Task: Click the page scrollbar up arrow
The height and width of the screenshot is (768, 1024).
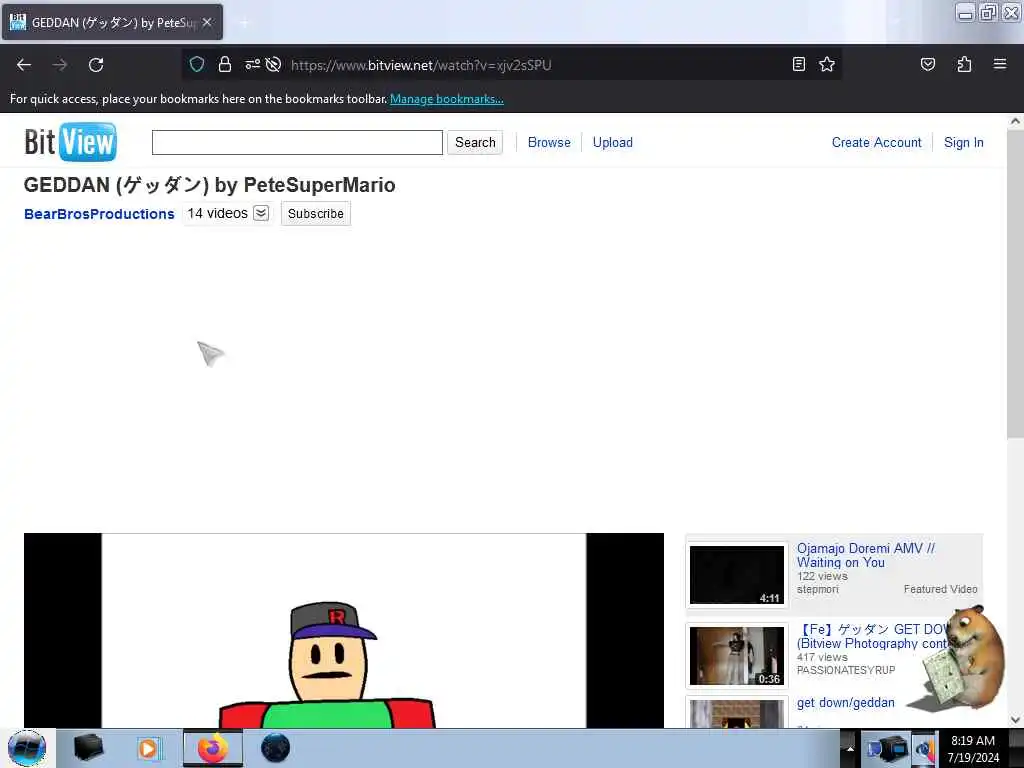Action: pos(1015,121)
